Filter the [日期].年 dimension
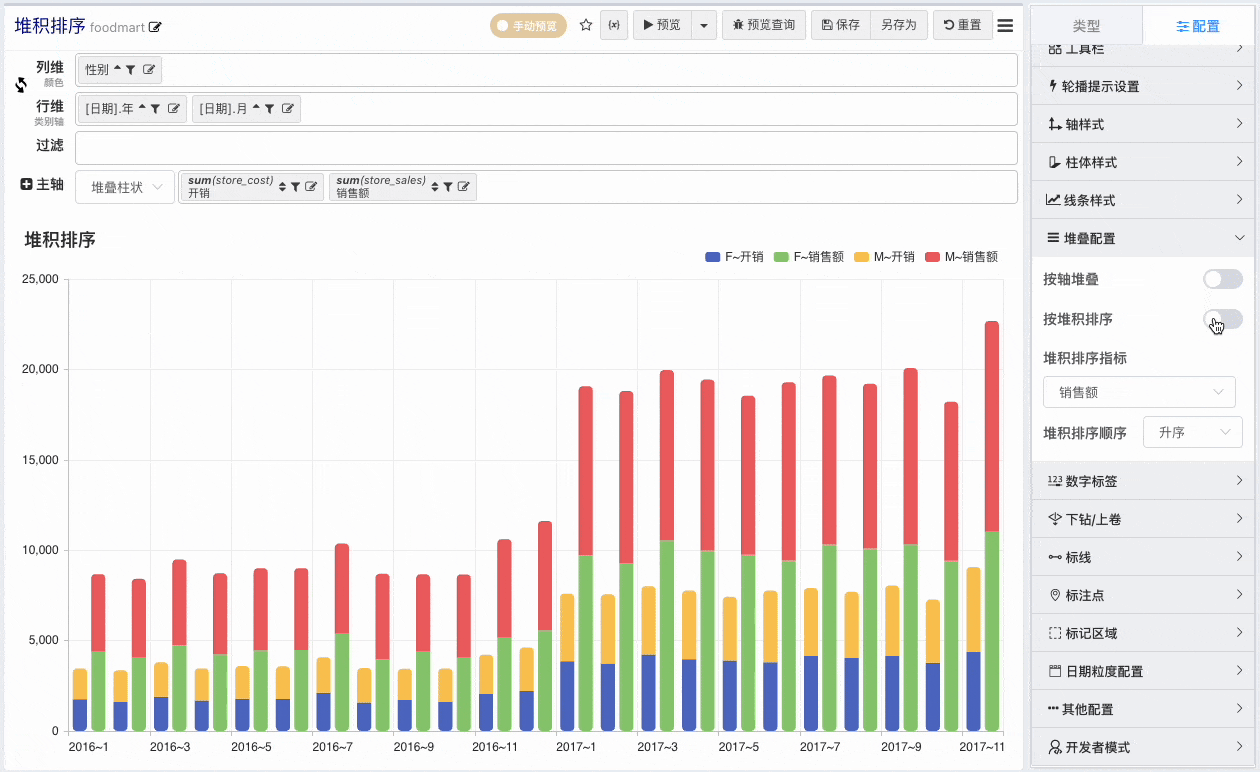 click(x=156, y=109)
